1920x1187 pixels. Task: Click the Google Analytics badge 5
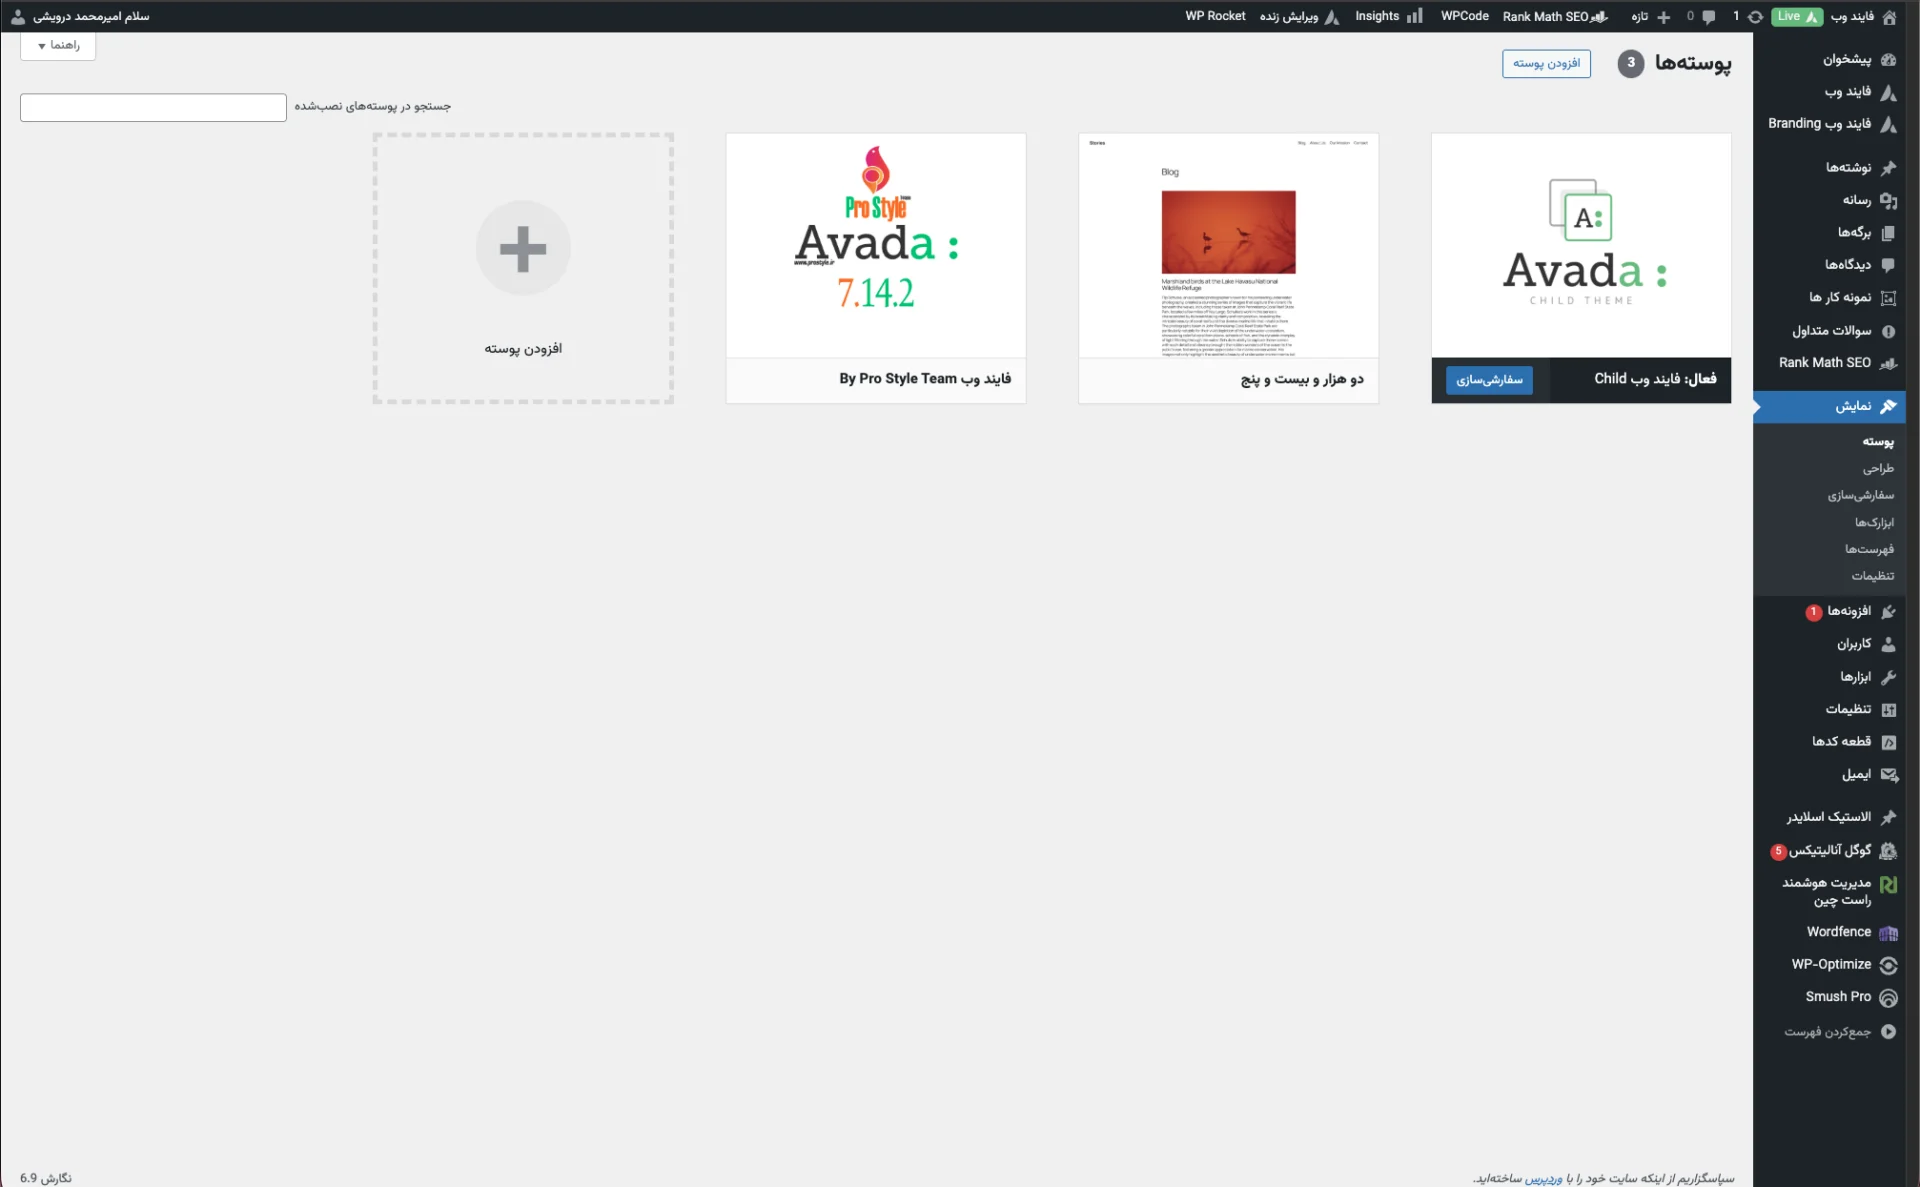[x=1778, y=851]
